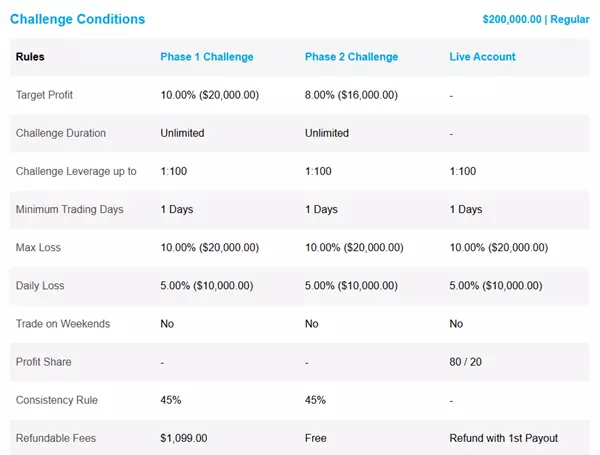Click the Phase 1 Consistency Rule 45% value

(171, 400)
